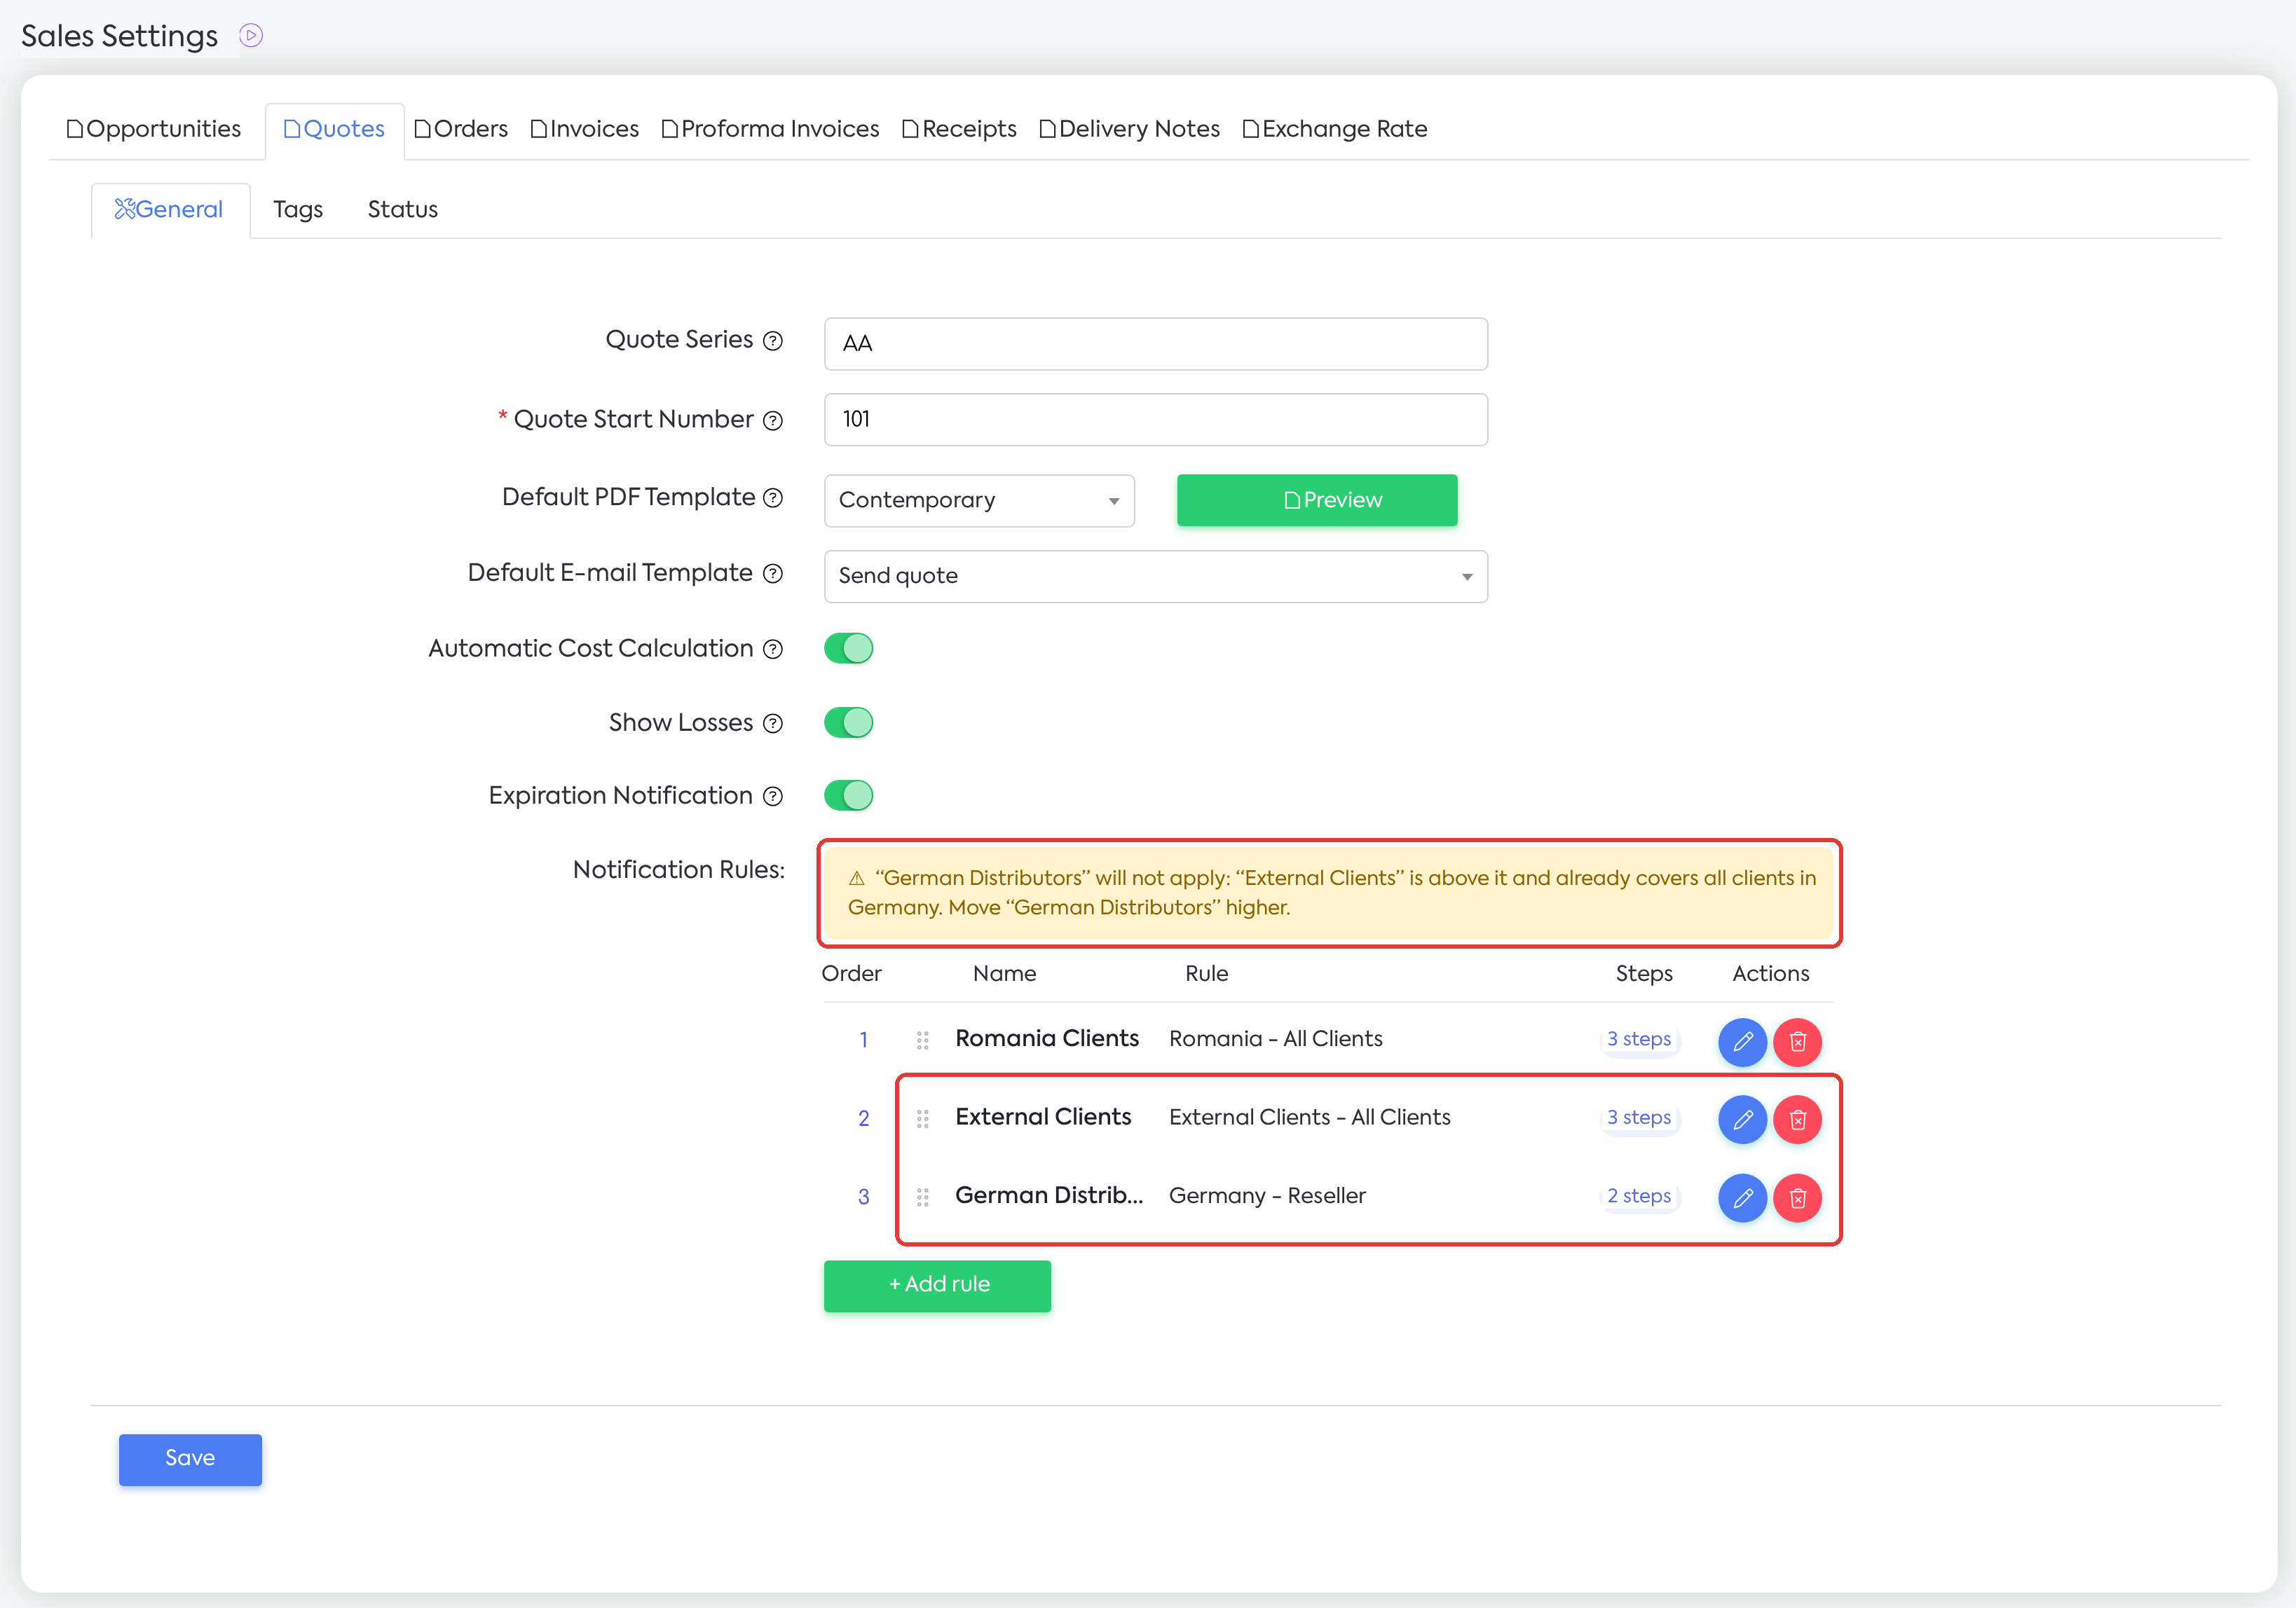
Task: Go to the Receipts tab
Action: coord(960,129)
